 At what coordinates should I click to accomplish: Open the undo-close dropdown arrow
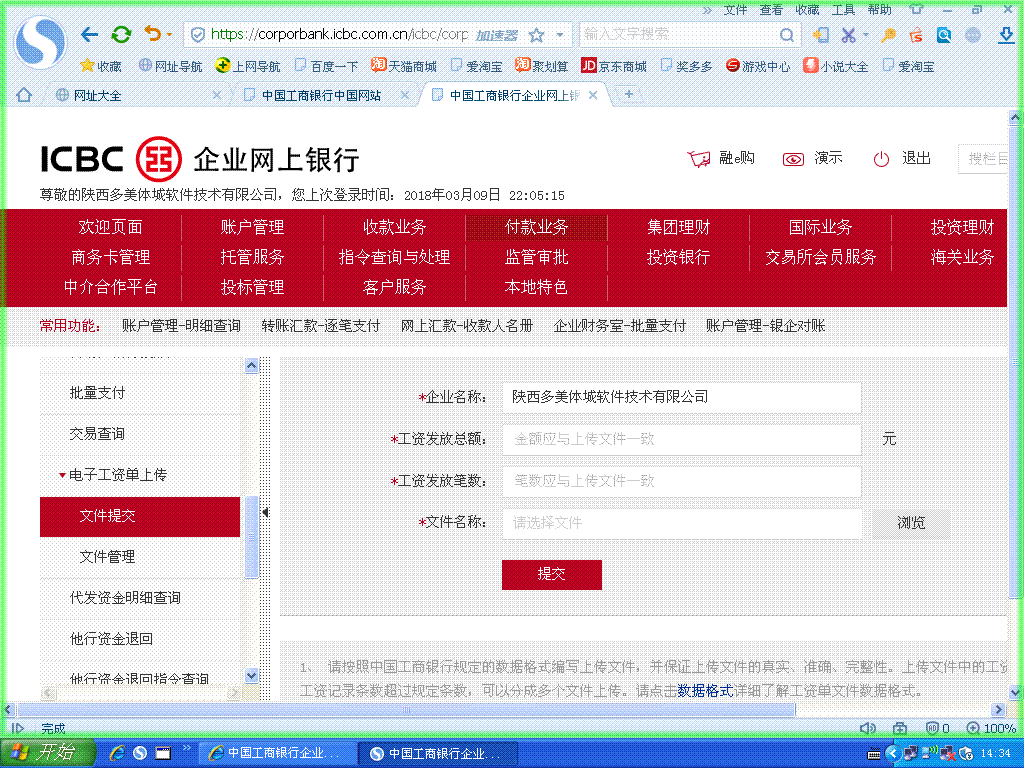click(169, 35)
